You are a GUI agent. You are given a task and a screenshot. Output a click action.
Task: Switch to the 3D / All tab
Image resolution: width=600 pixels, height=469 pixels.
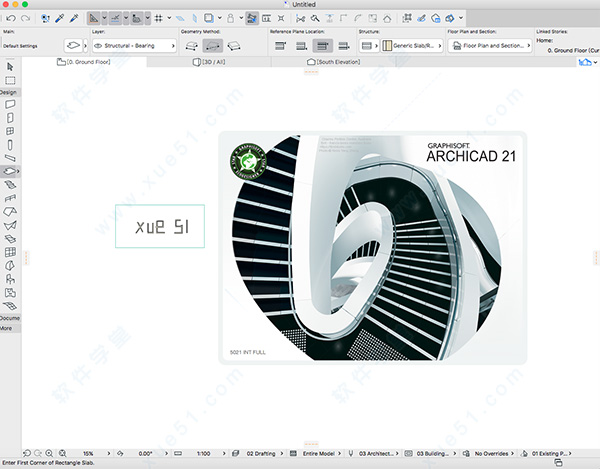pyautogui.click(x=209, y=62)
